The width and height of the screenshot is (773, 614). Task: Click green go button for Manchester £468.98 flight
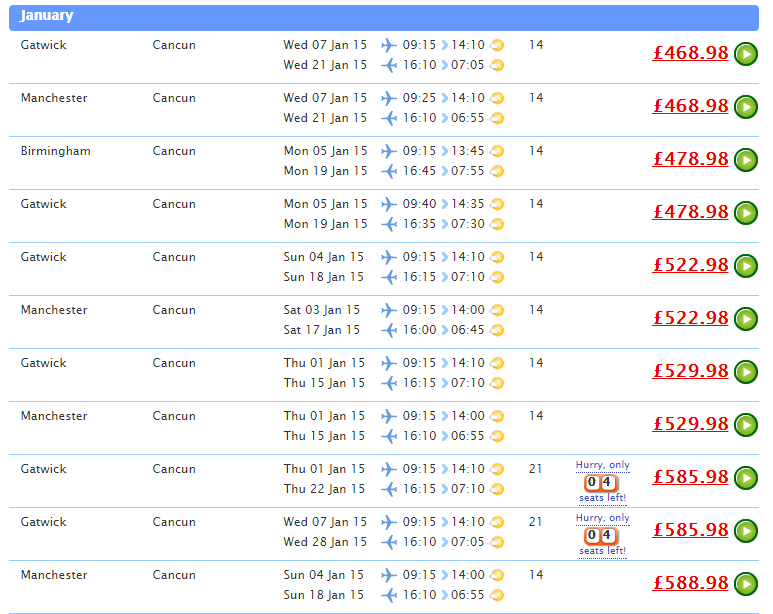click(746, 107)
